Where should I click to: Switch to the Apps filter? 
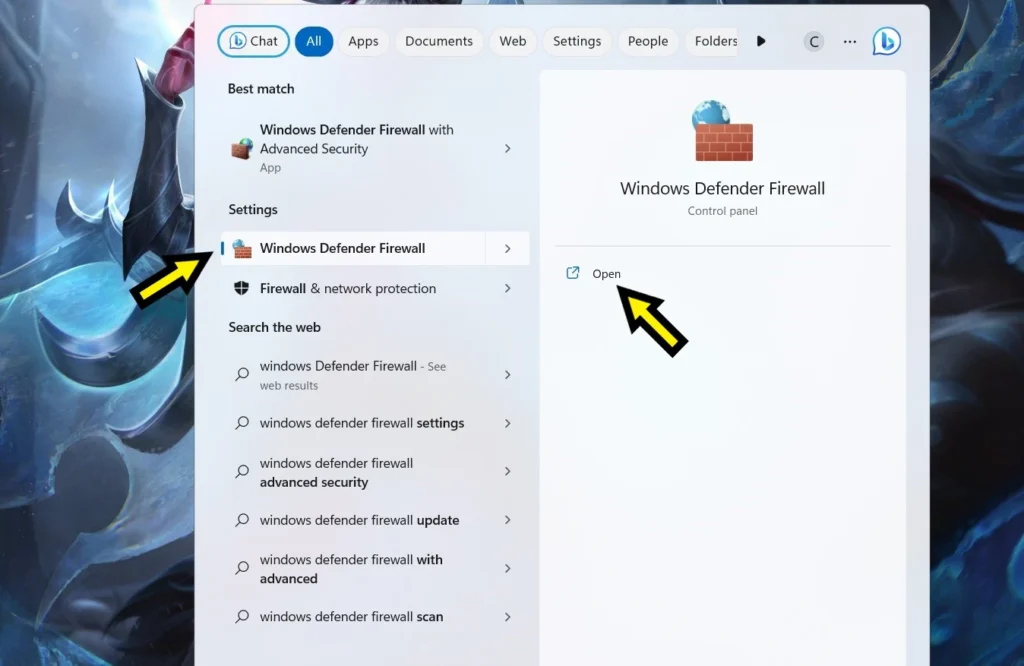(363, 41)
